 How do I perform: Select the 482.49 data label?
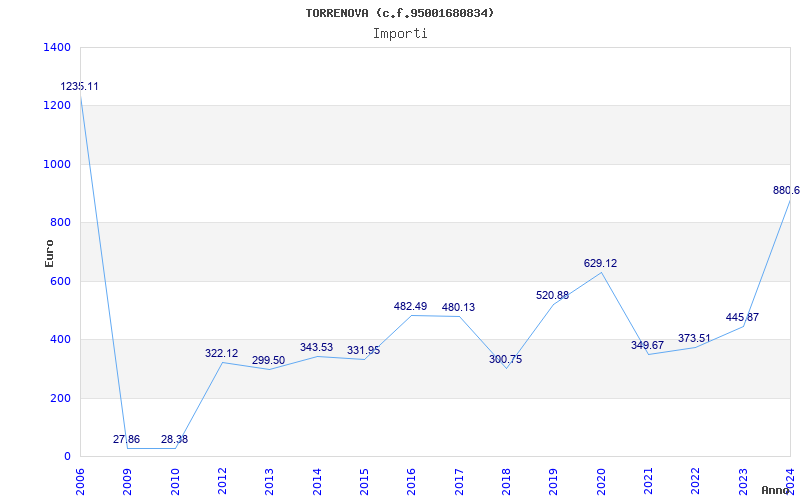click(410, 307)
